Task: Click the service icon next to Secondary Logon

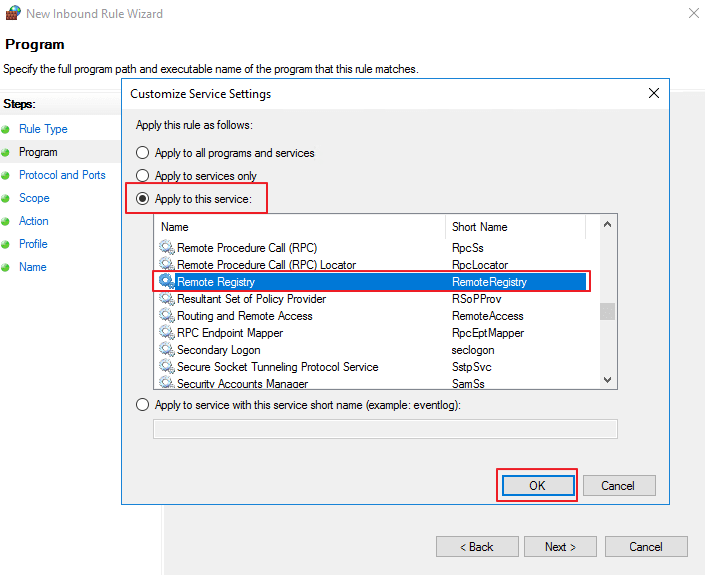Action: 167,350
